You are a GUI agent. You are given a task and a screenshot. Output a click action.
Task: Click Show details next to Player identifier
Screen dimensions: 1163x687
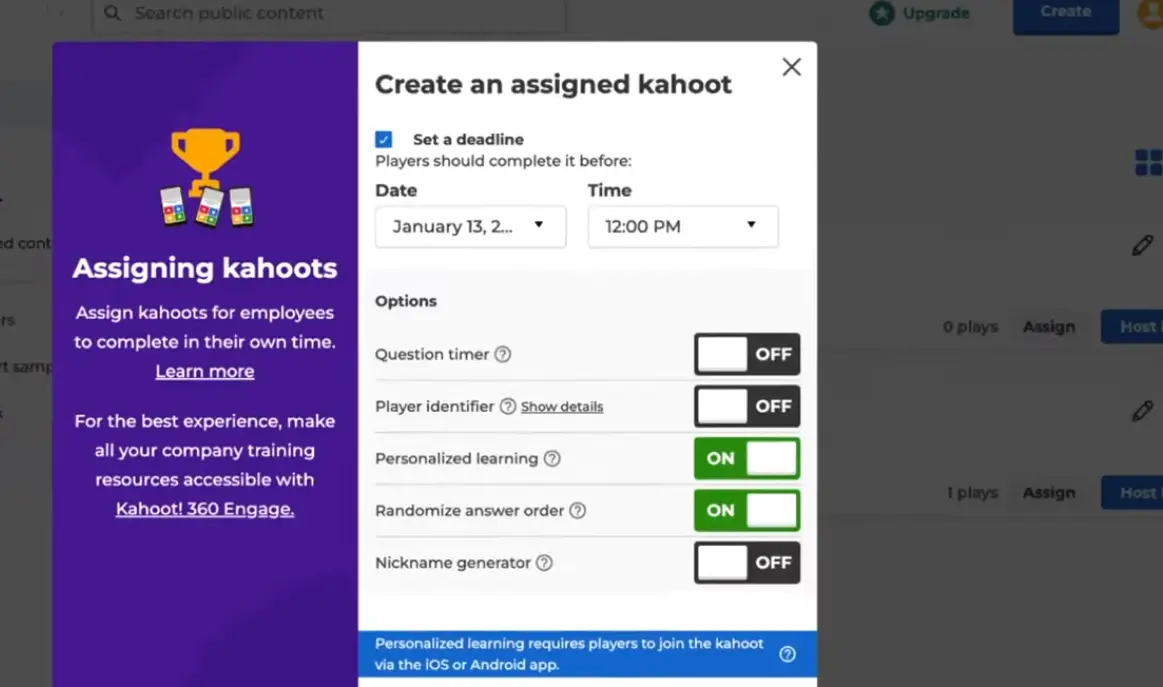tap(562, 407)
